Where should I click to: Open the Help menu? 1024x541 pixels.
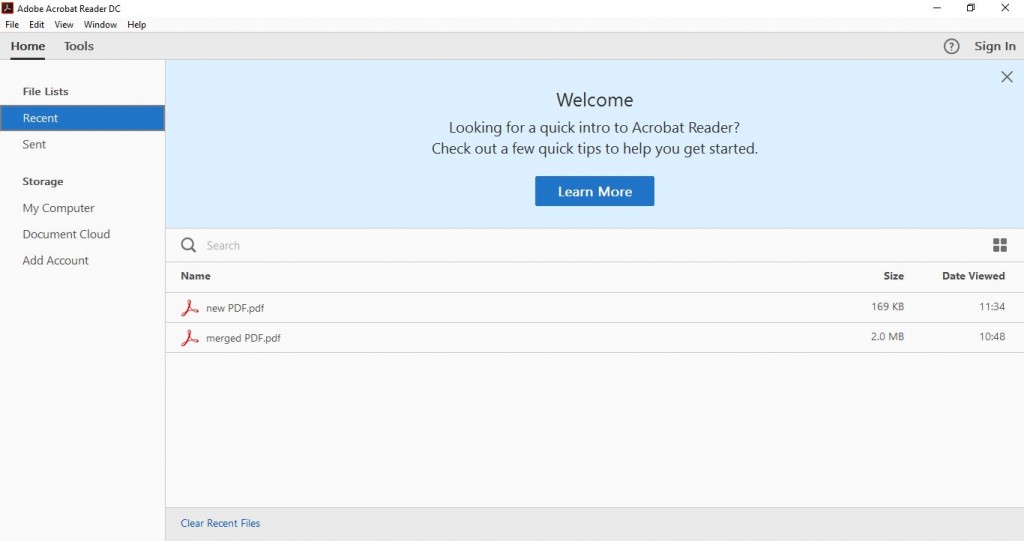pos(137,24)
